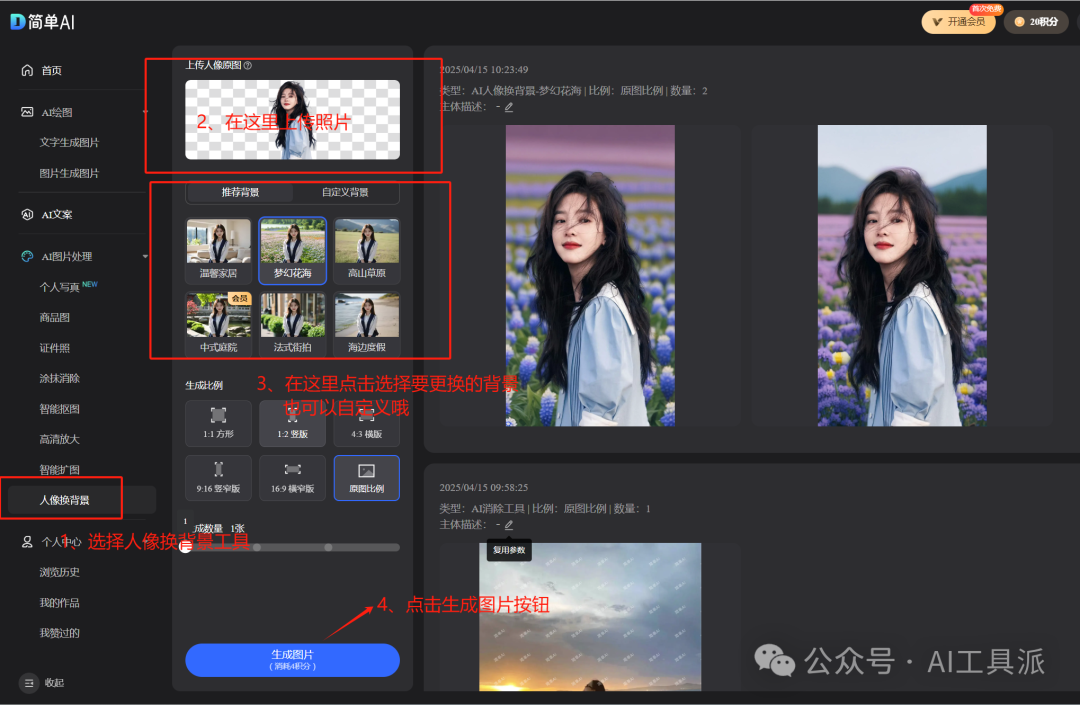The height and width of the screenshot is (705, 1080).
Task: Collapse the AI绘图 section arrow
Action: click(145, 112)
